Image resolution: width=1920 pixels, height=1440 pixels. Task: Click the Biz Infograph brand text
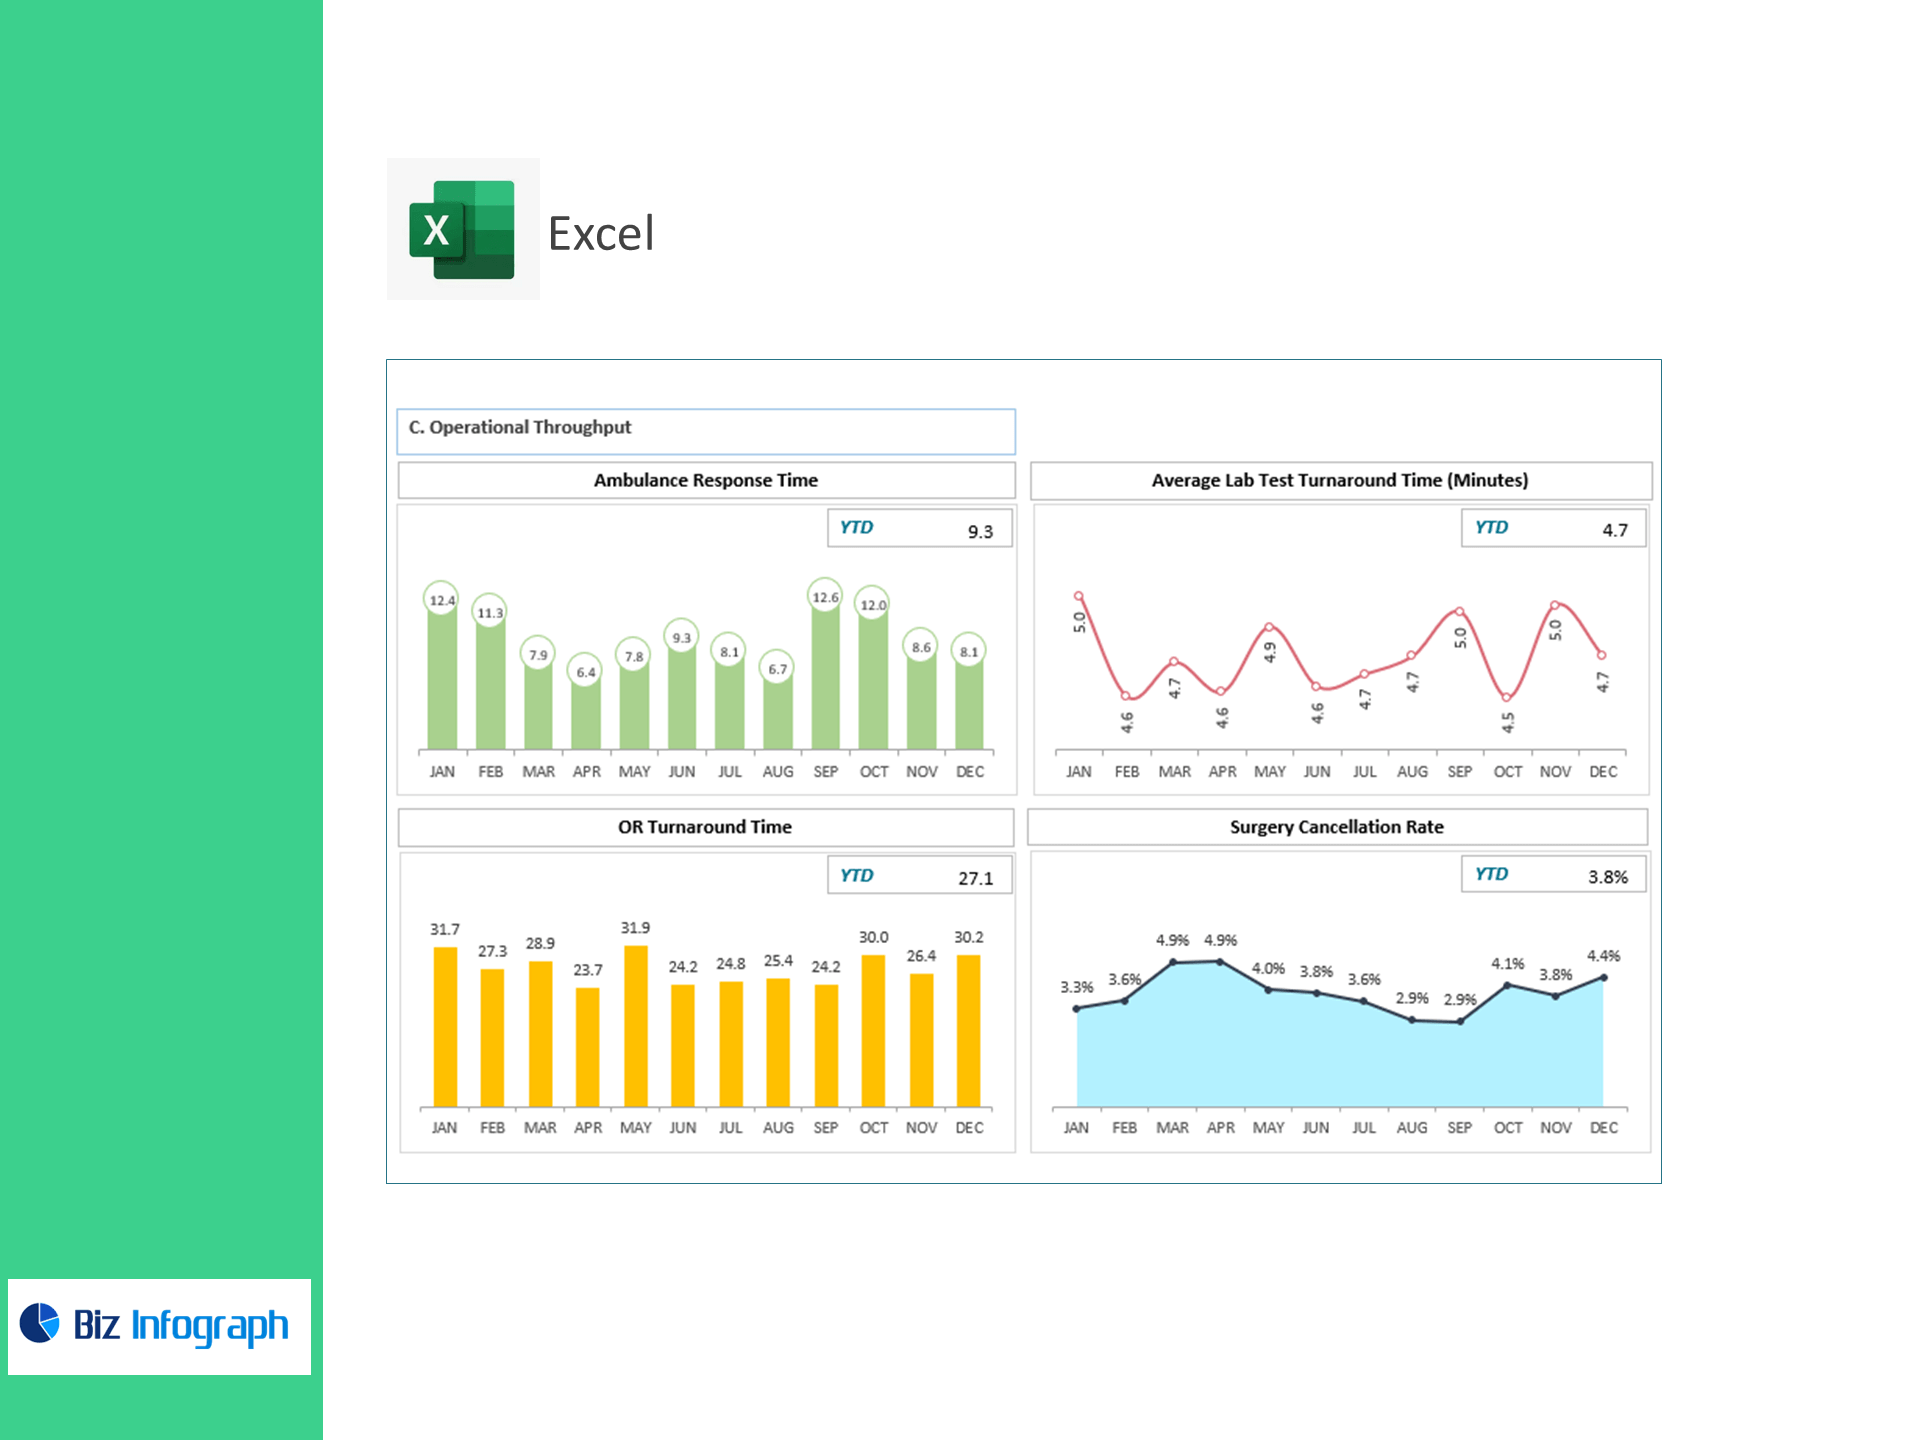point(181,1326)
